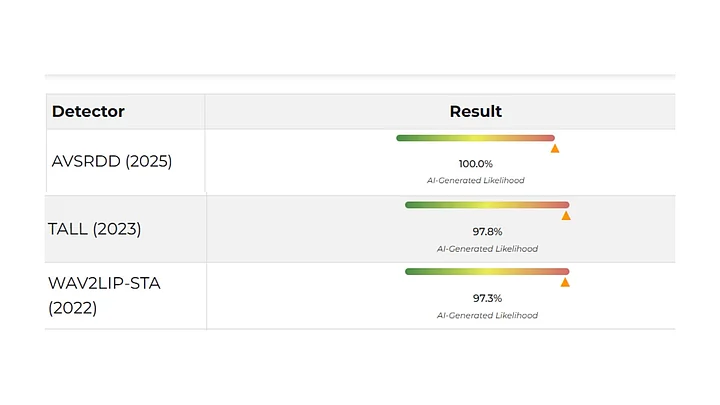The height and width of the screenshot is (405, 720).
Task: Click the 97.3% score value
Action: click(487, 298)
